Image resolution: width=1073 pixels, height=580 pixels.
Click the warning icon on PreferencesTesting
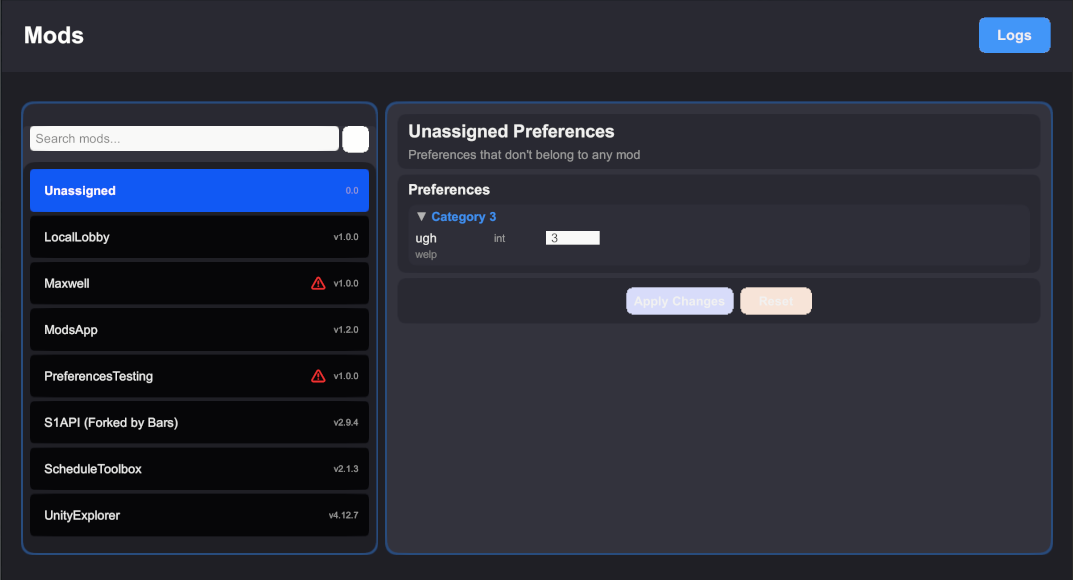[318, 376]
